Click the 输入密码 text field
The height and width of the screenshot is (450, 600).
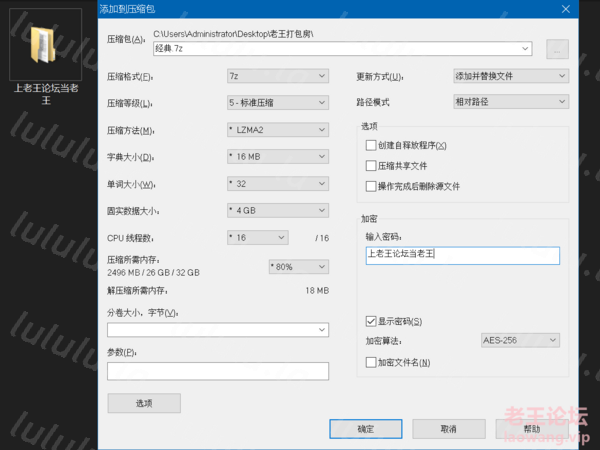[462, 255]
